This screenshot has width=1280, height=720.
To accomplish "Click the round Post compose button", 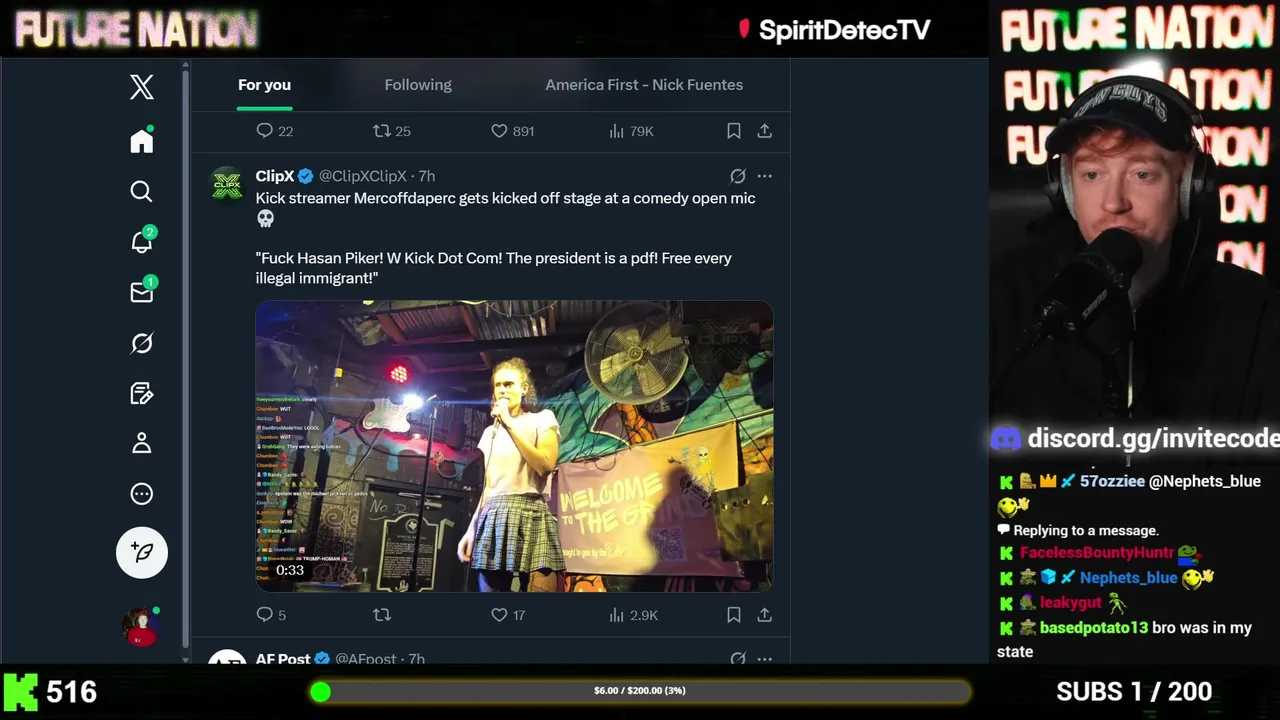I will point(142,552).
